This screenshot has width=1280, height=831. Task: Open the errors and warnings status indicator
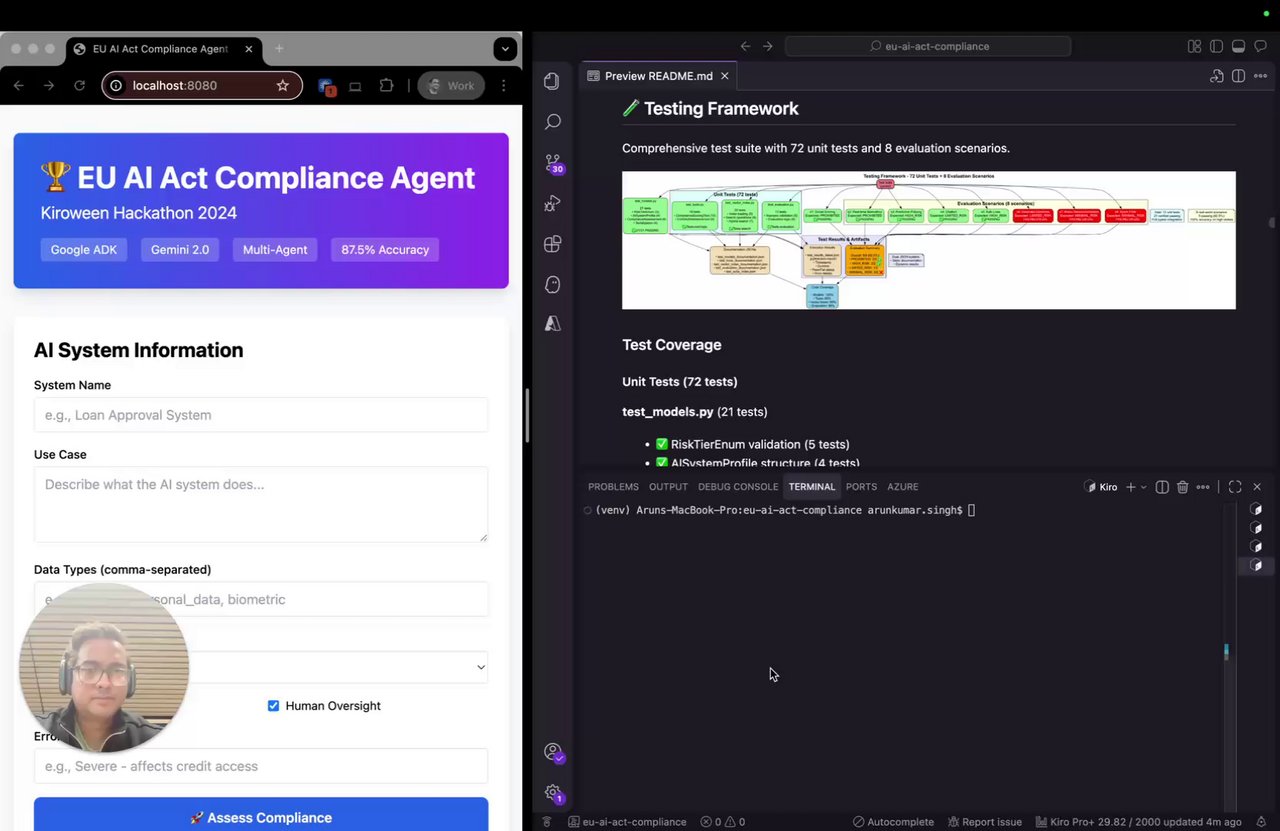[722, 822]
